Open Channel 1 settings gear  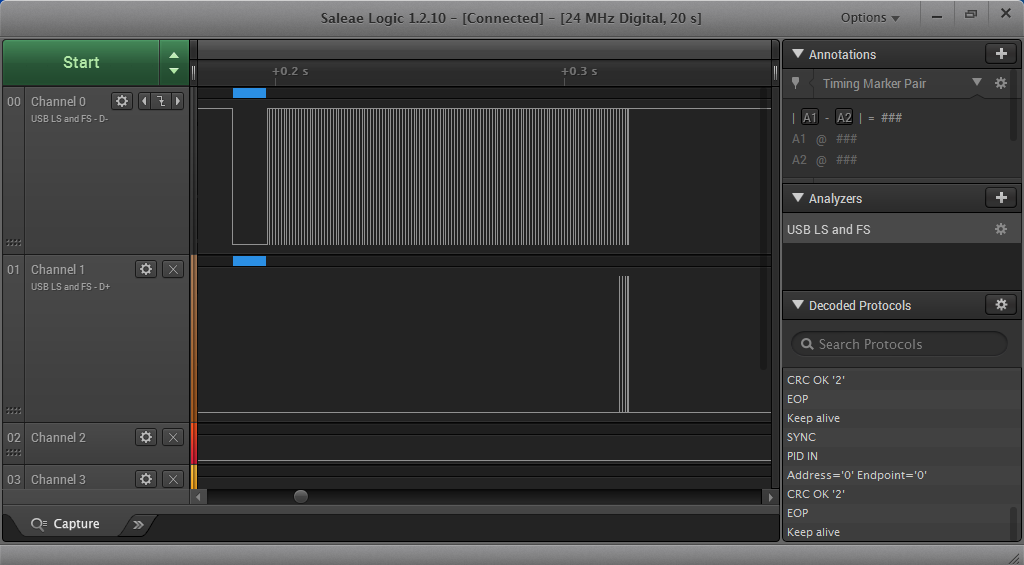click(146, 269)
